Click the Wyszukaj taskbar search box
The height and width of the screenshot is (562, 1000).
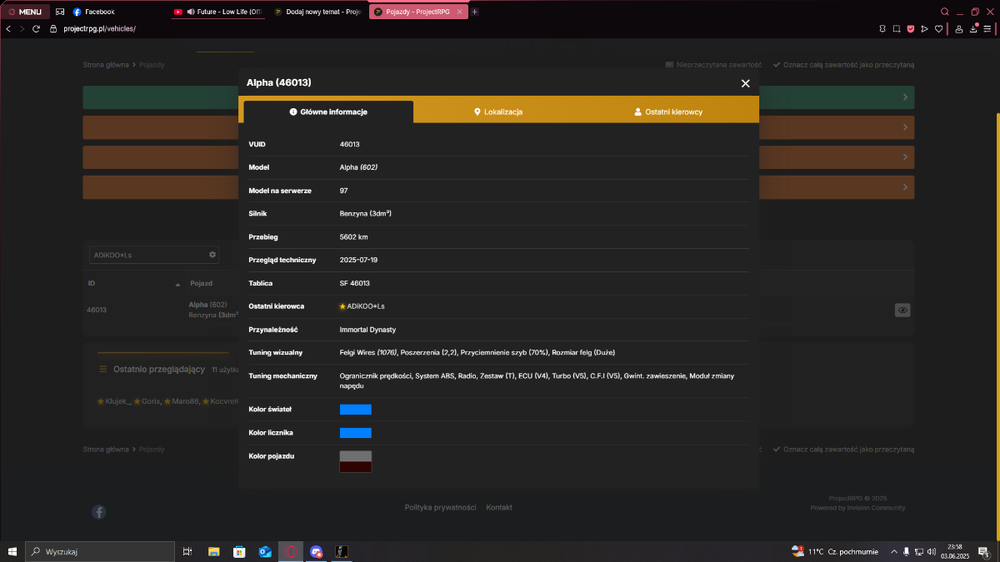(100, 552)
